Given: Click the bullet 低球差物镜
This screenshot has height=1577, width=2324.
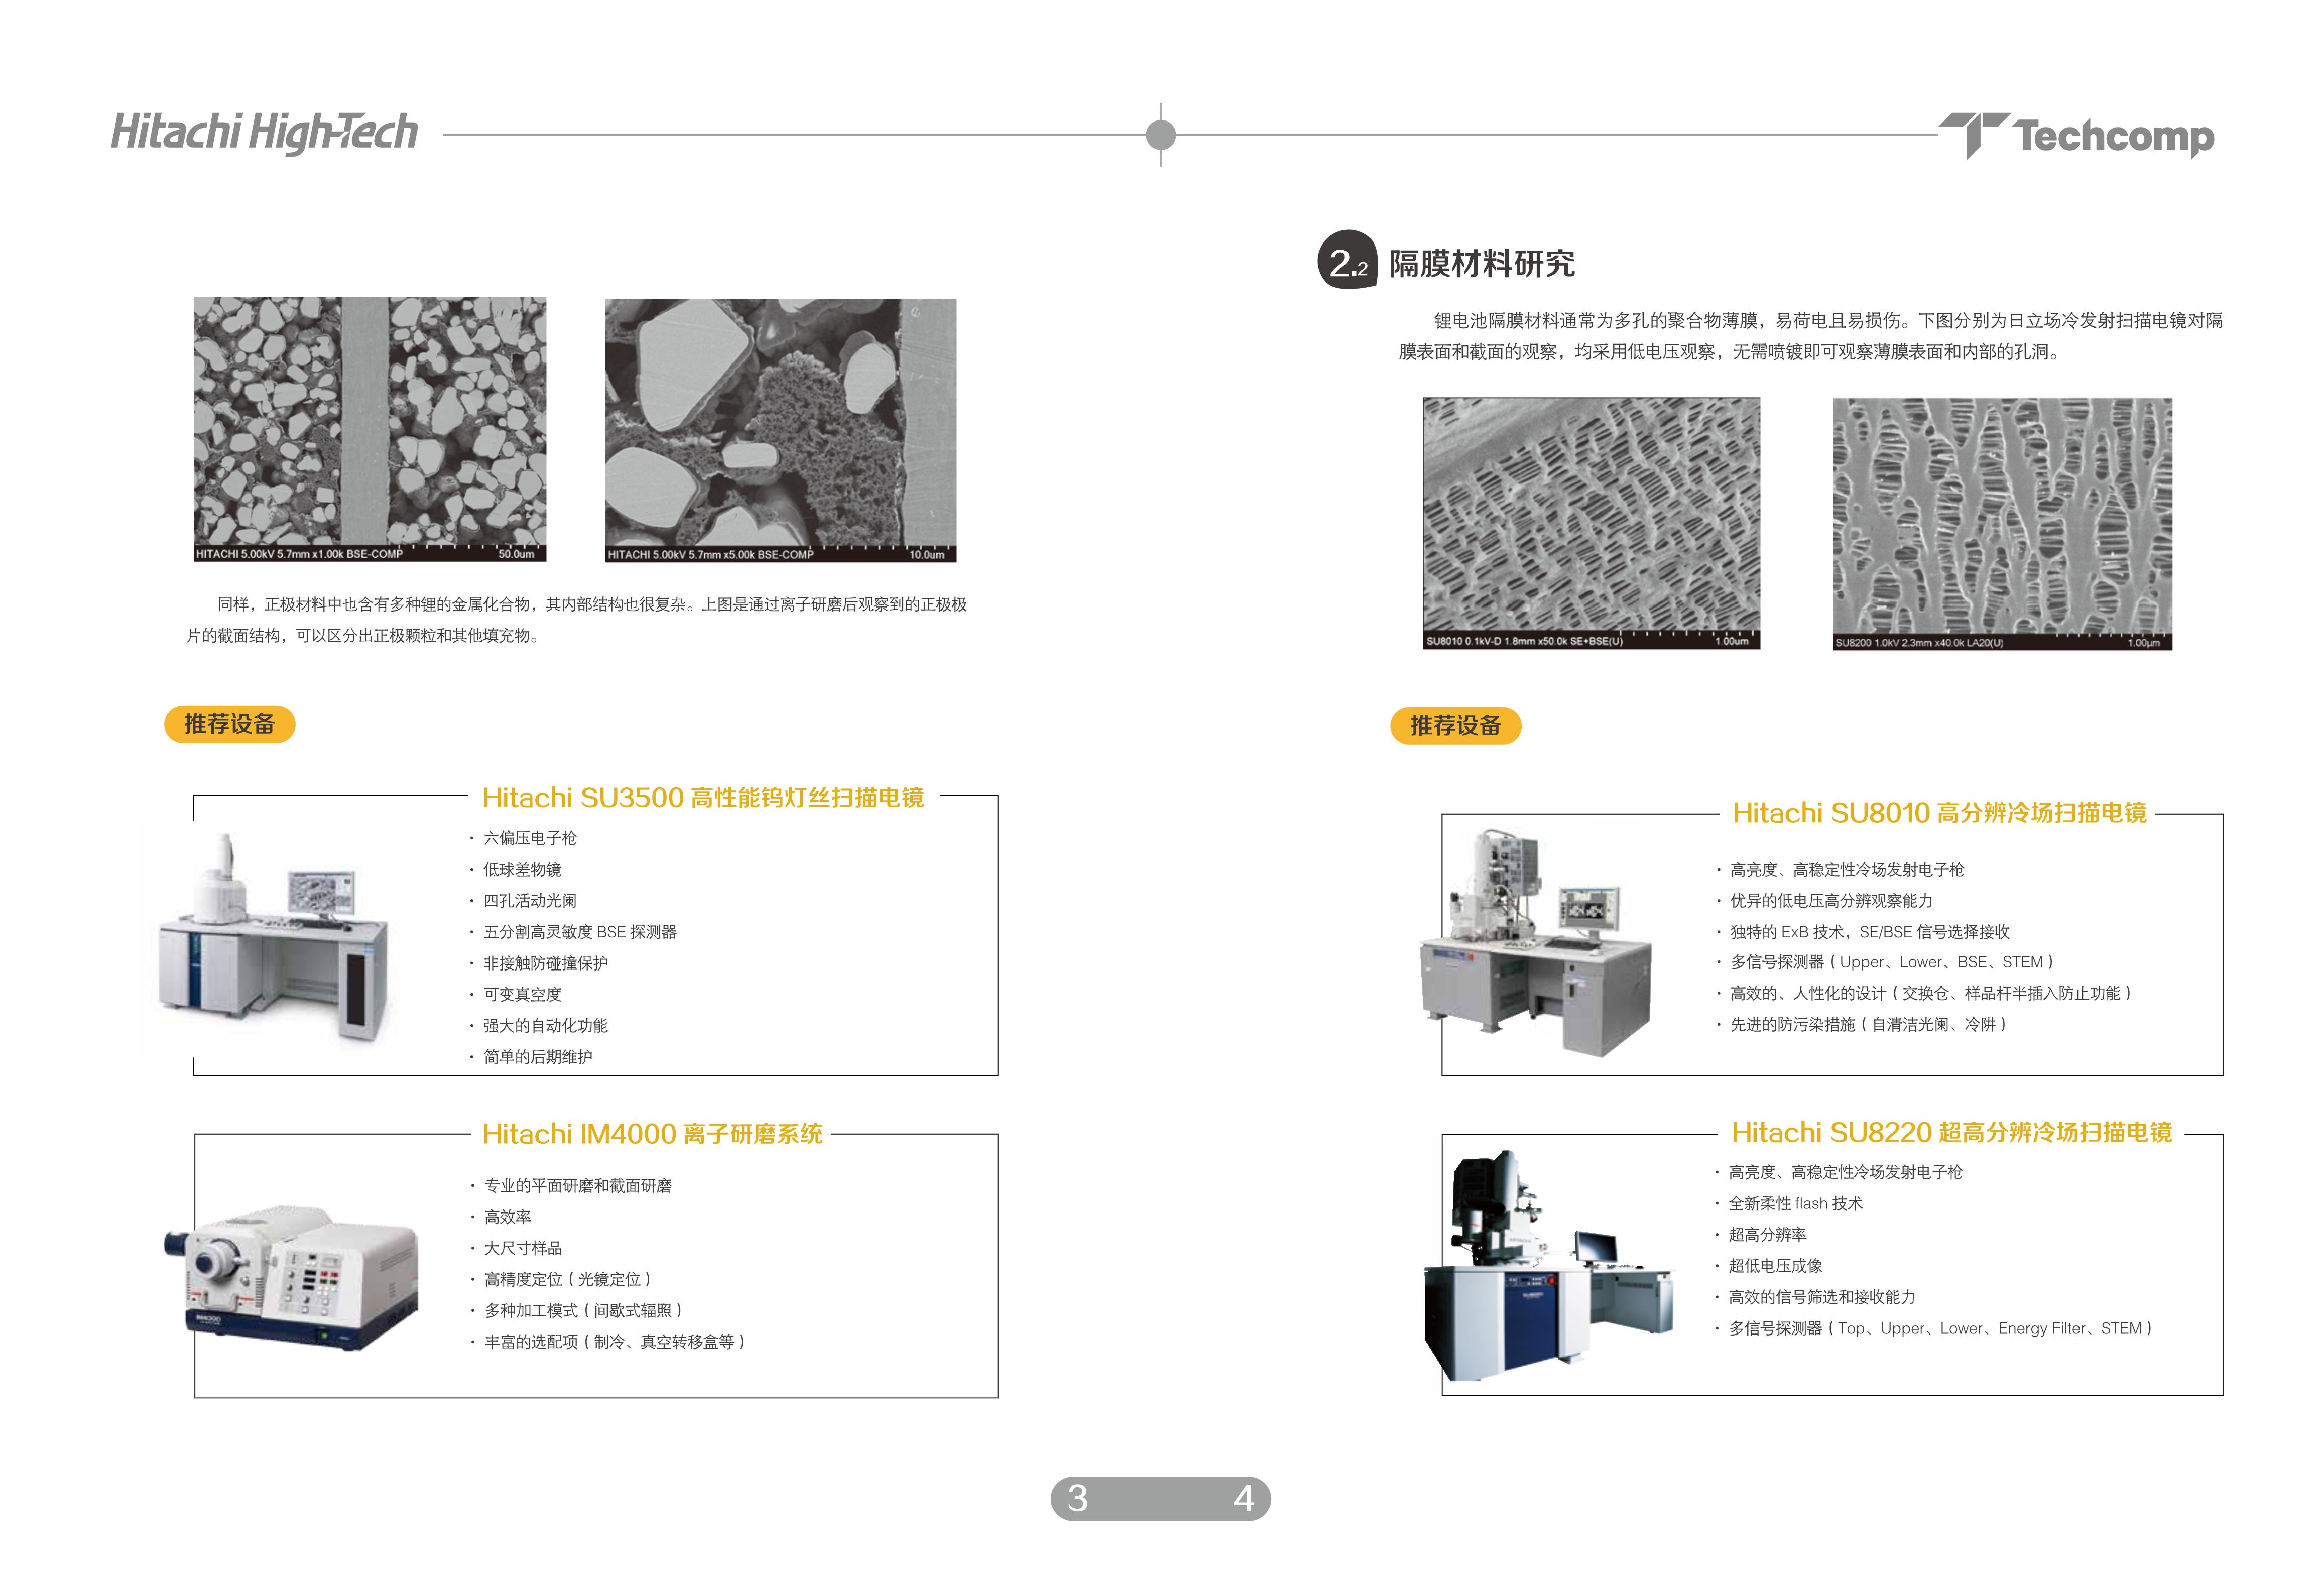Looking at the screenshot, I should [515, 869].
